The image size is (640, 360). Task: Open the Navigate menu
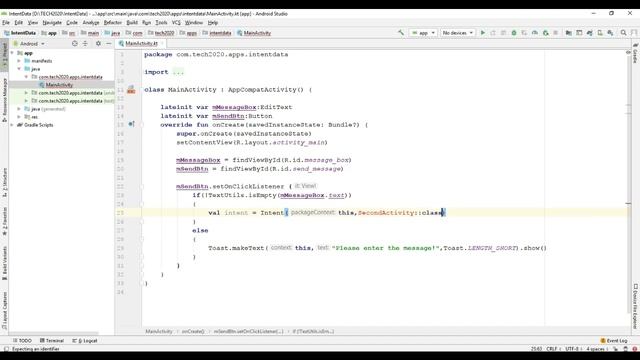(52, 22)
